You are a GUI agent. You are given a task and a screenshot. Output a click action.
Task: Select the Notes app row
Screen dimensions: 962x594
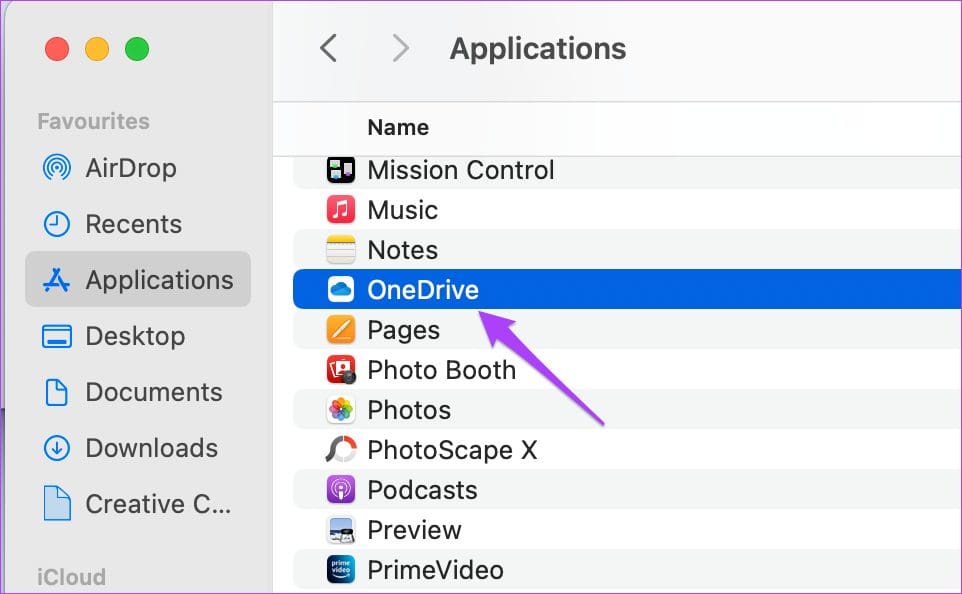tap(627, 250)
